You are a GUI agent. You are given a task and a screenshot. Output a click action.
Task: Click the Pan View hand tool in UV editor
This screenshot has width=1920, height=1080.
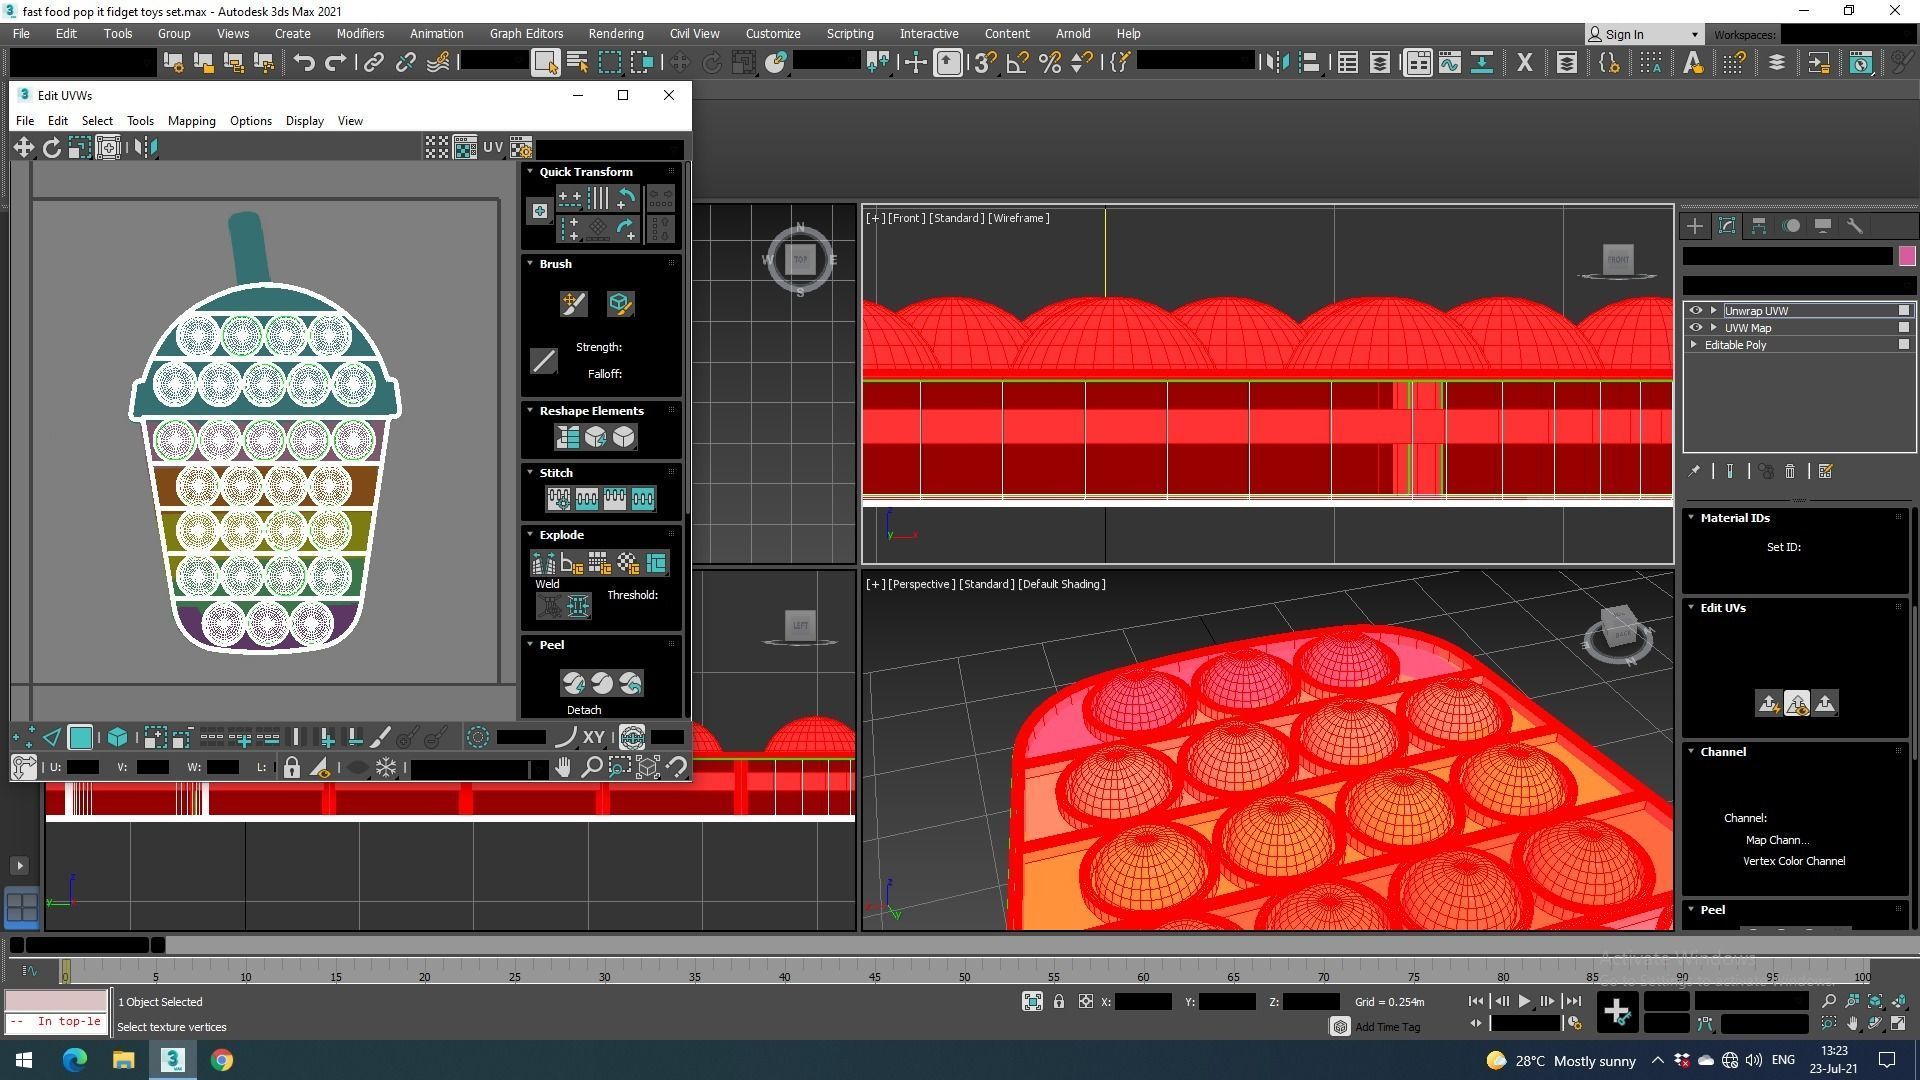tap(563, 768)
